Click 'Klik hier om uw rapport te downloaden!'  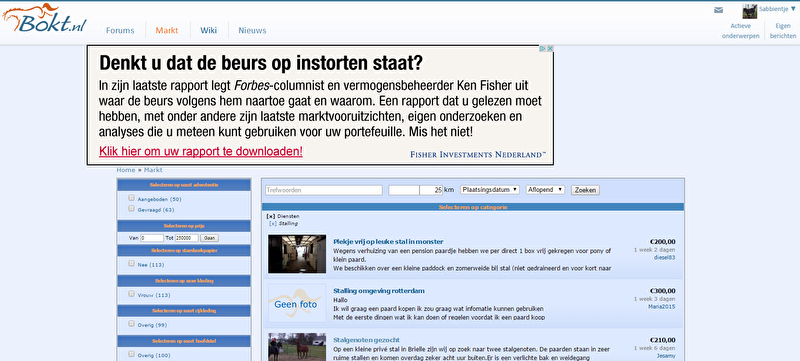click(x=201, y=151)
